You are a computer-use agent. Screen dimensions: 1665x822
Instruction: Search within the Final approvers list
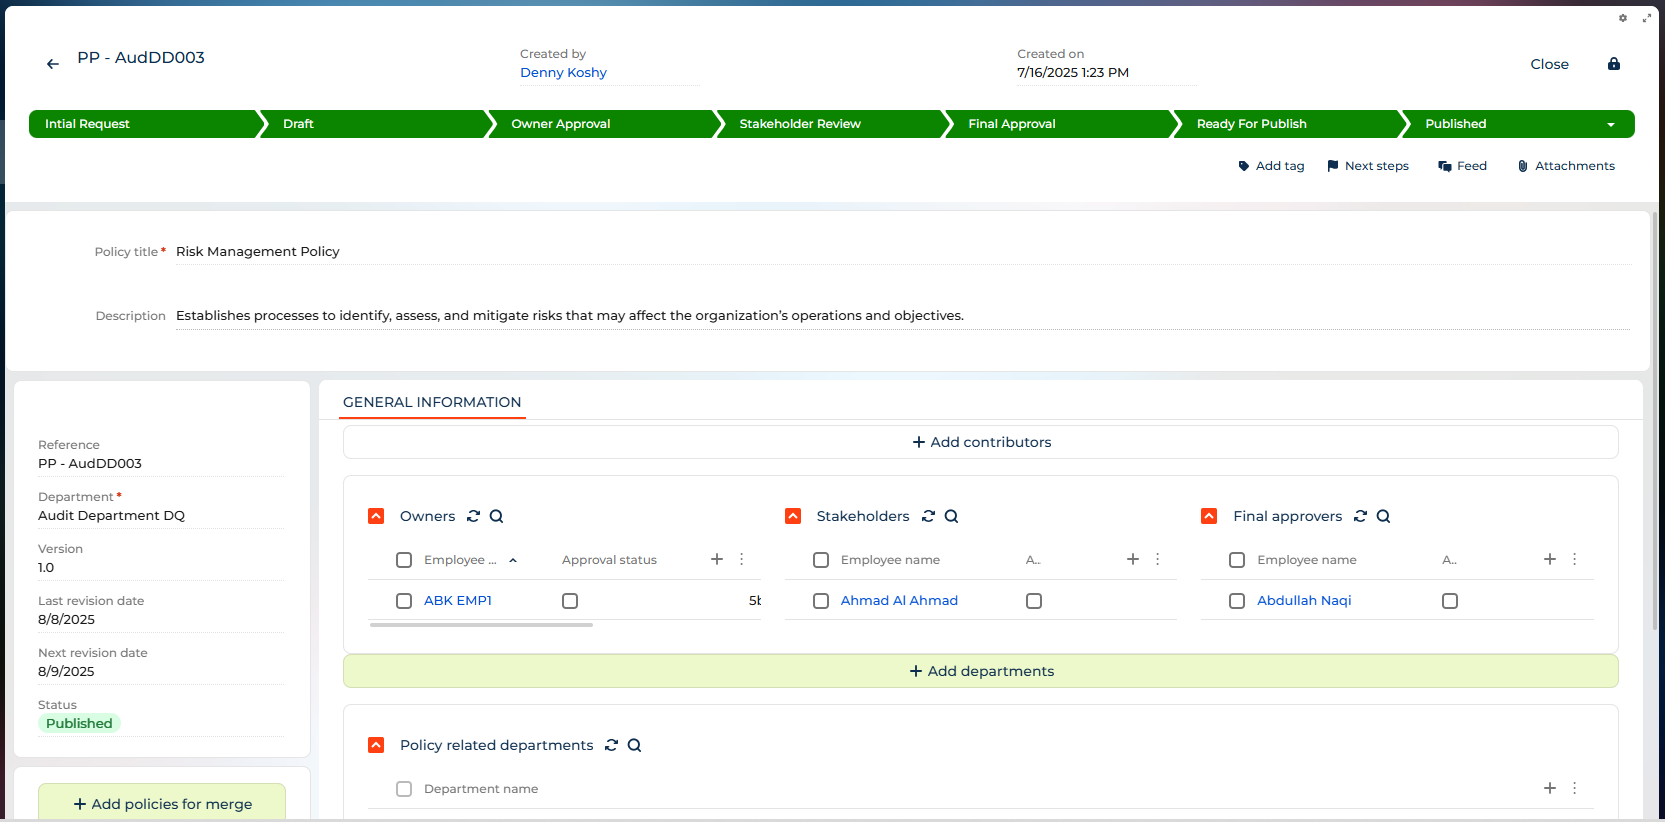tap(1383, 516)
